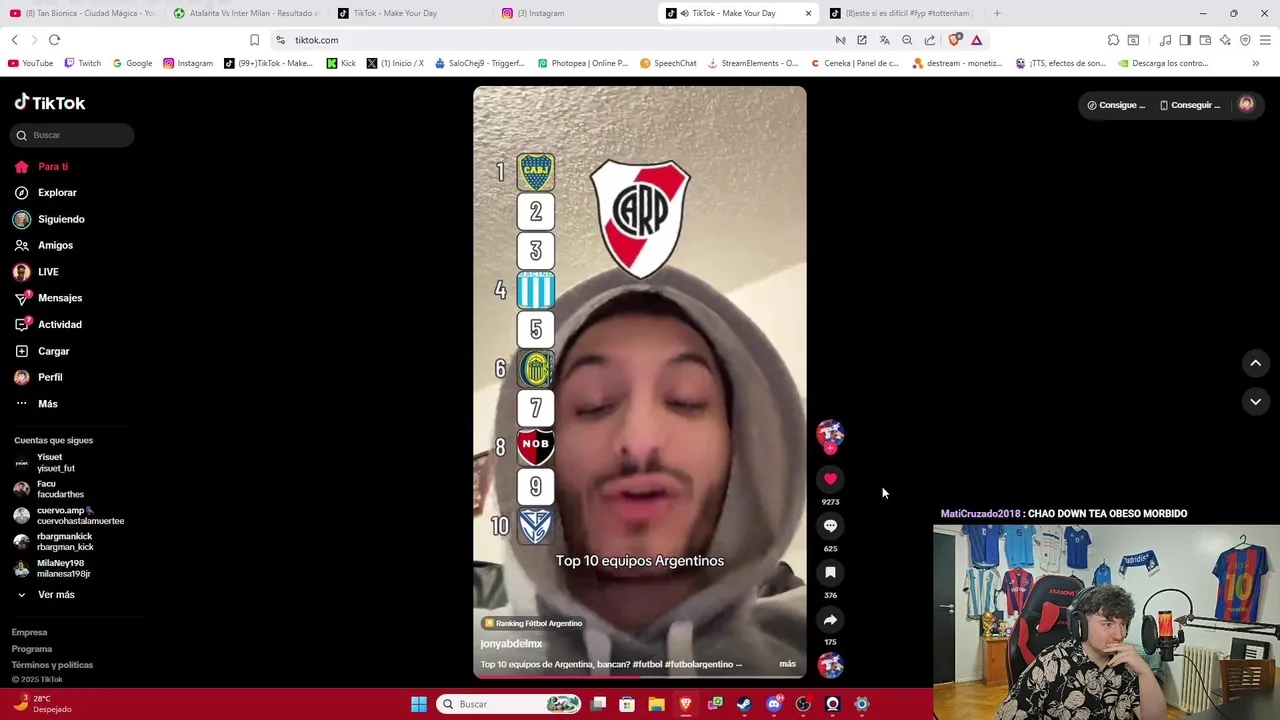Click the TikTok Buscar search field
This screenshot has width=1280, height=720.
pyautogui.click(x=72, y=135)
